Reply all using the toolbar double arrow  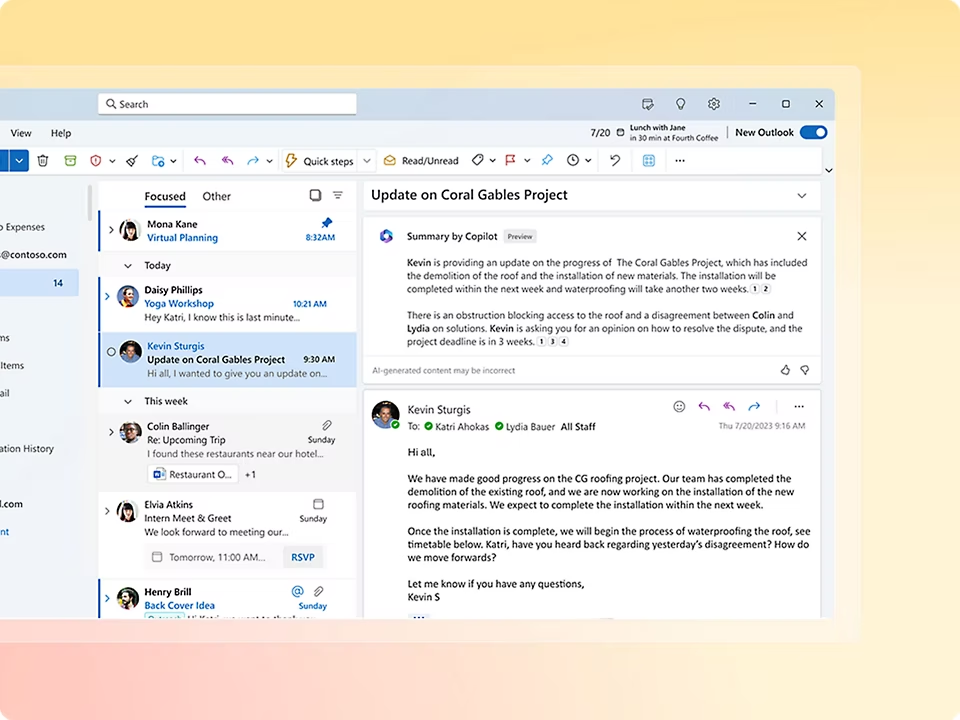[227, 161]
